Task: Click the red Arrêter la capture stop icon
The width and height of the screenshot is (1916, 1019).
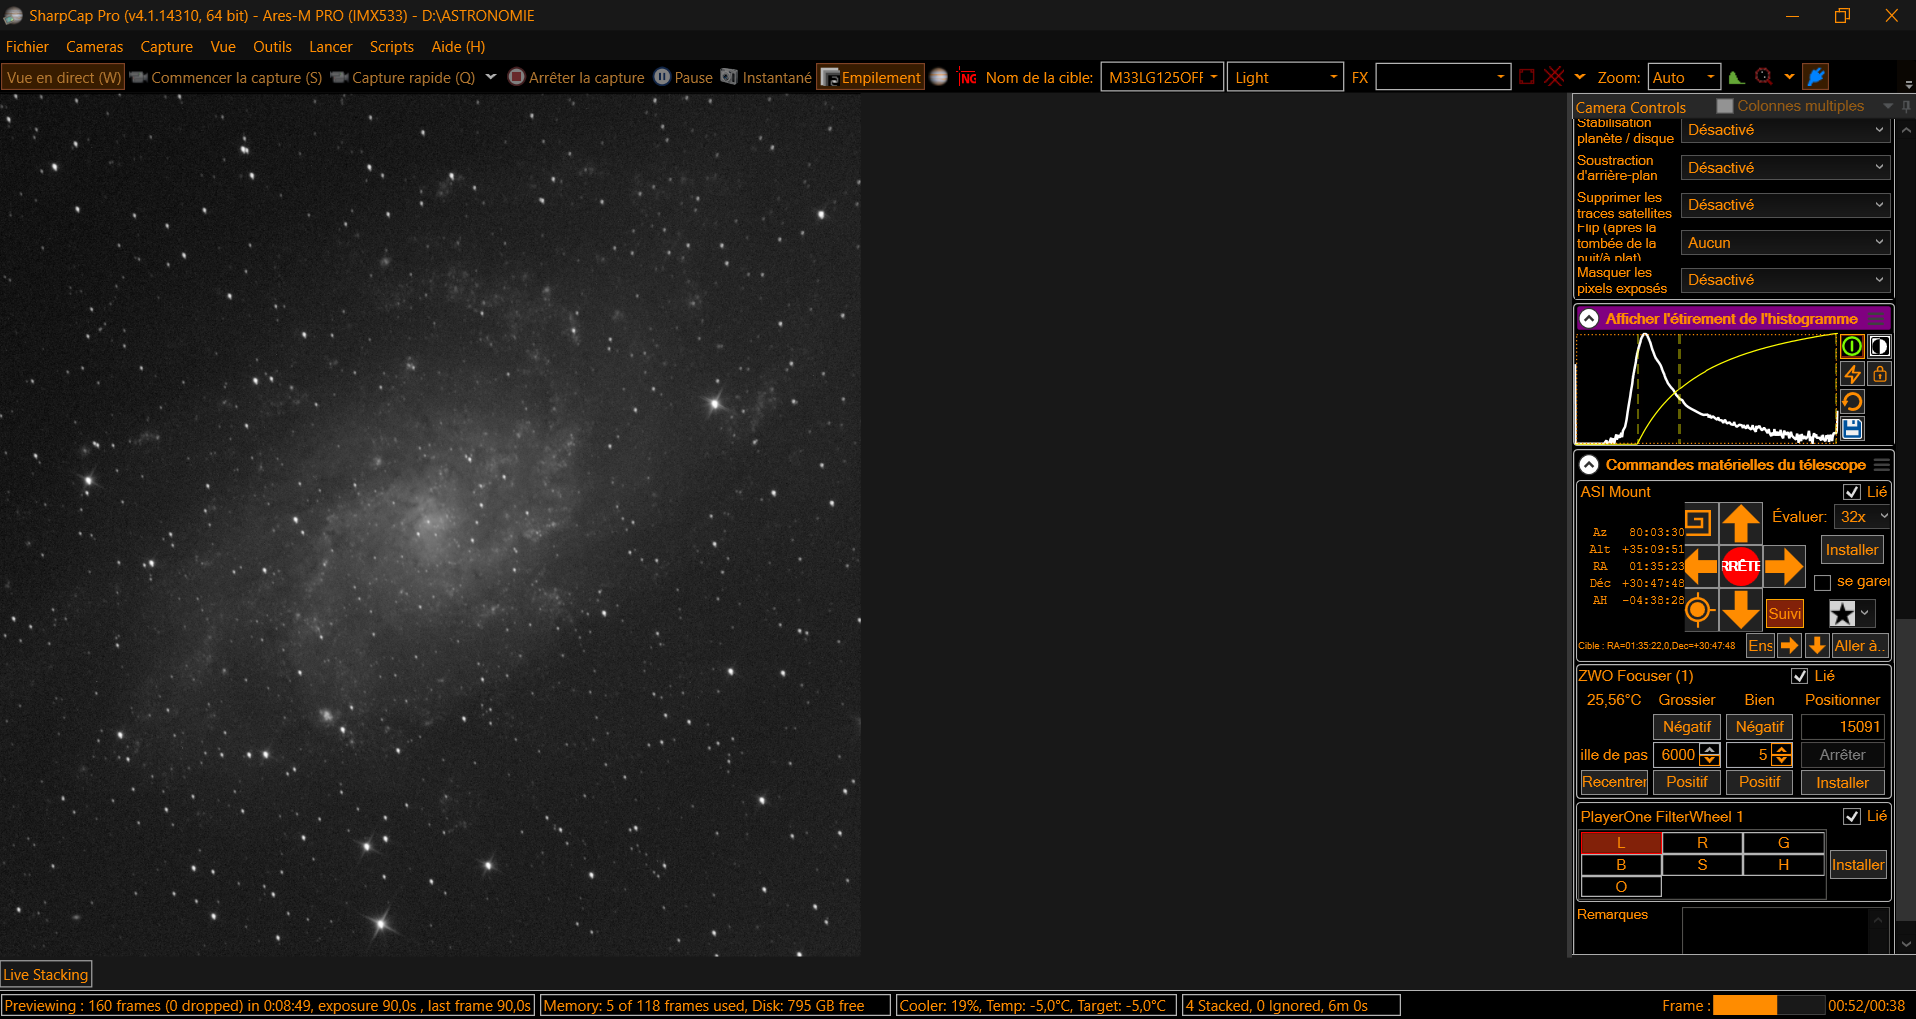Action: coord(516,77)
